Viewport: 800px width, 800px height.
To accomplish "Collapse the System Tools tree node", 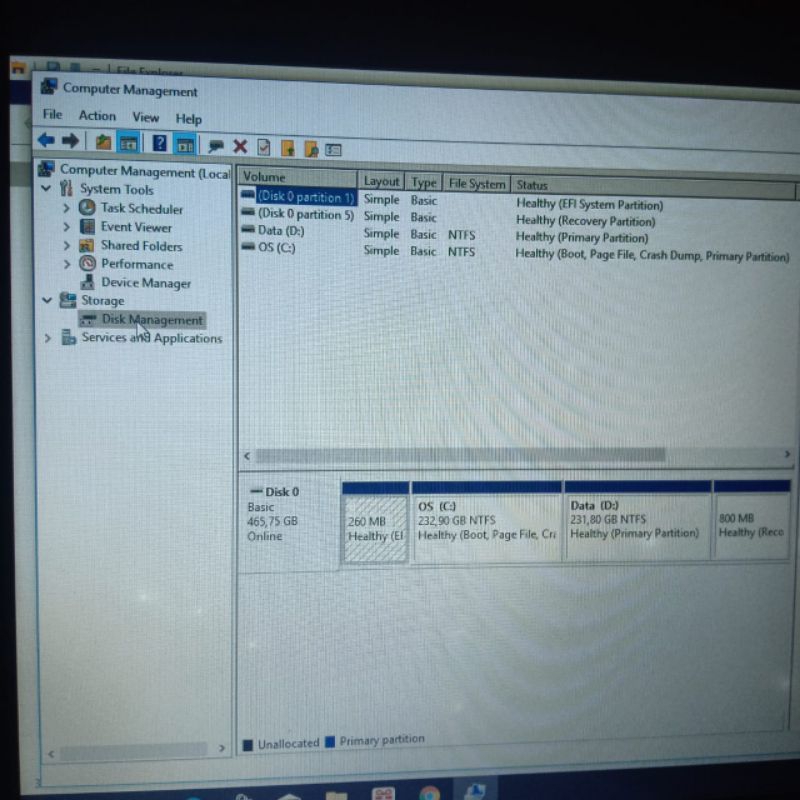I will coord(46,188).
